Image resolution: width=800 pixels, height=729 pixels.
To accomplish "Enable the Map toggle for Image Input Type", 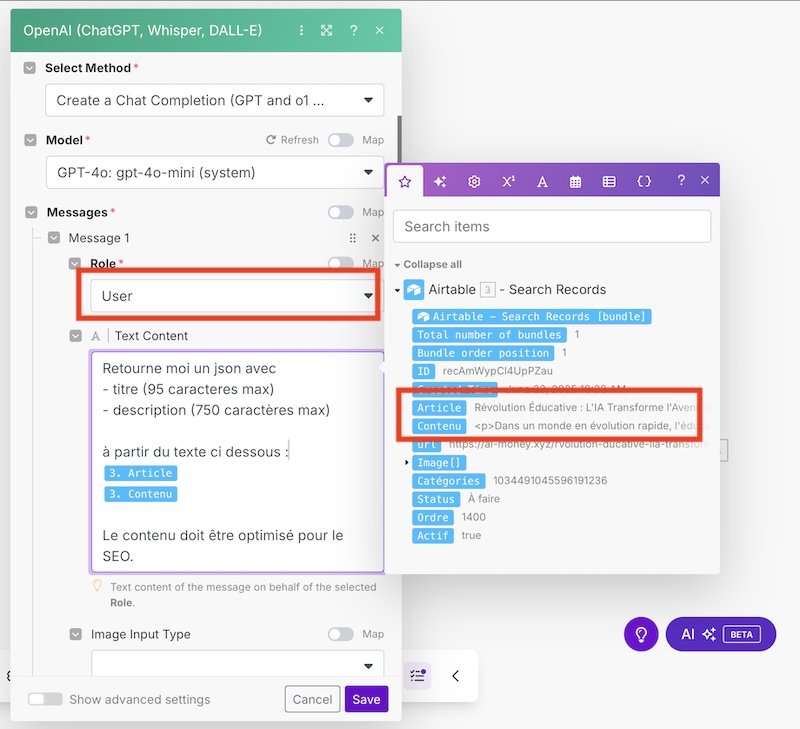I will 341,634.
